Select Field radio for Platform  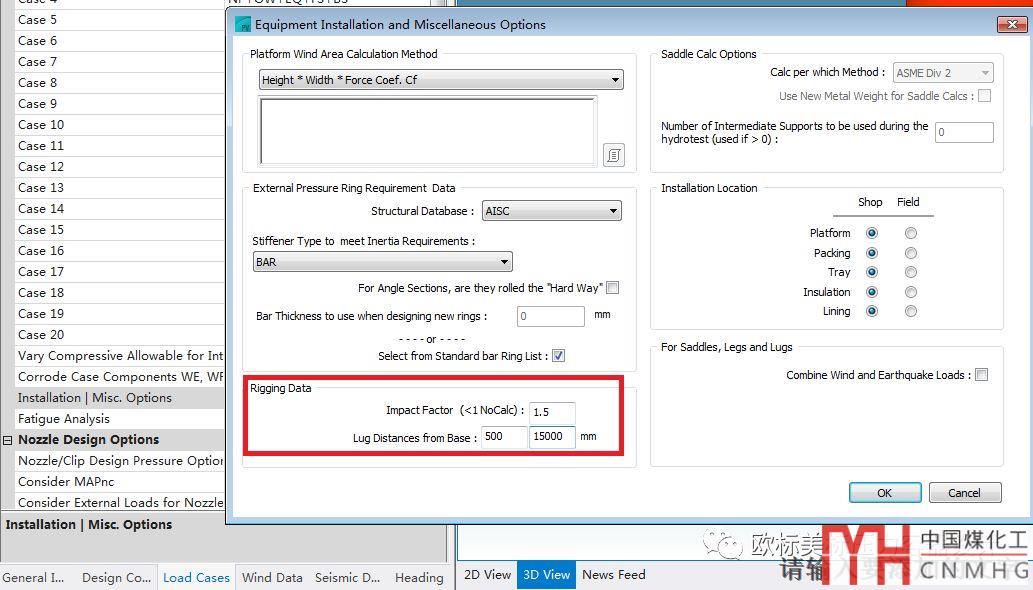910,232
